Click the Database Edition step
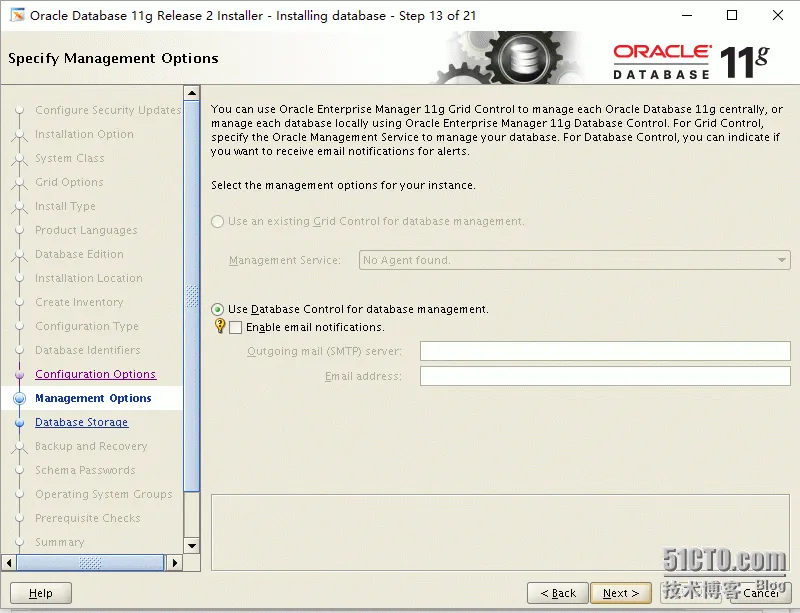The width and height of the screenshot is (800, 613). (x=79, y=254)
